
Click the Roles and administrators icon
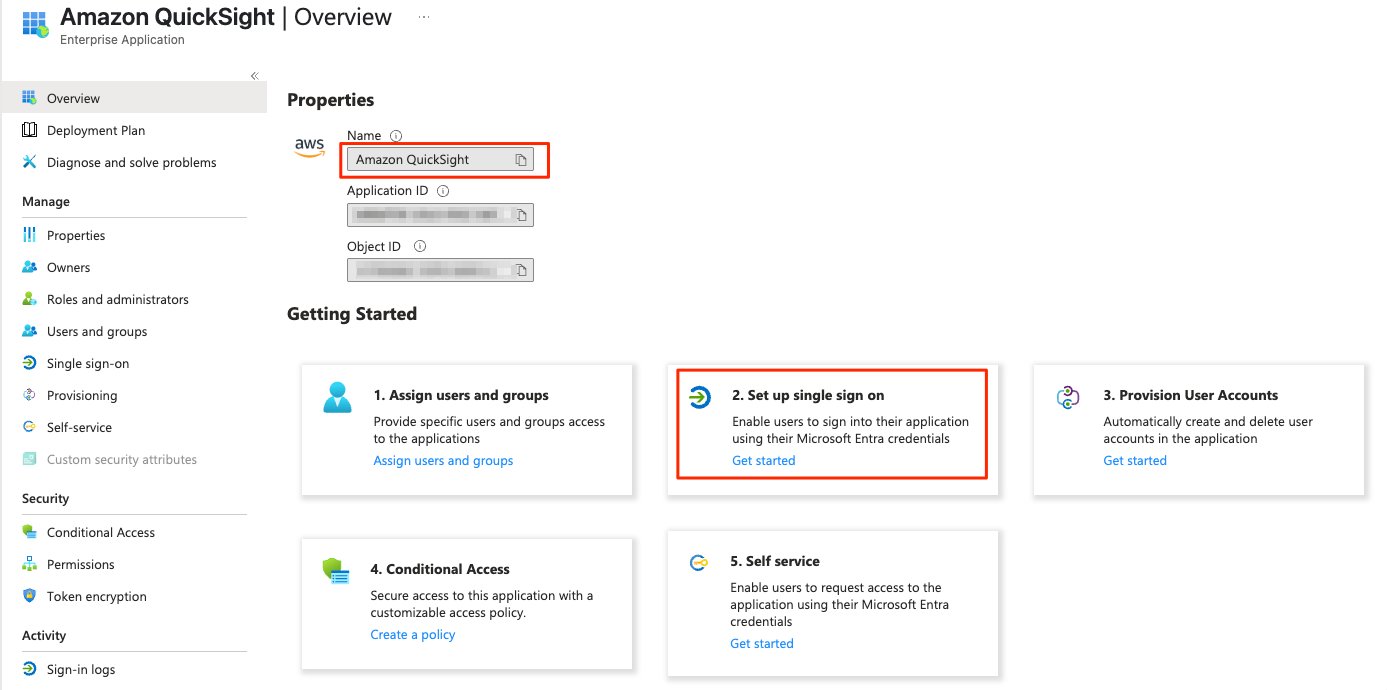(29, 299)
